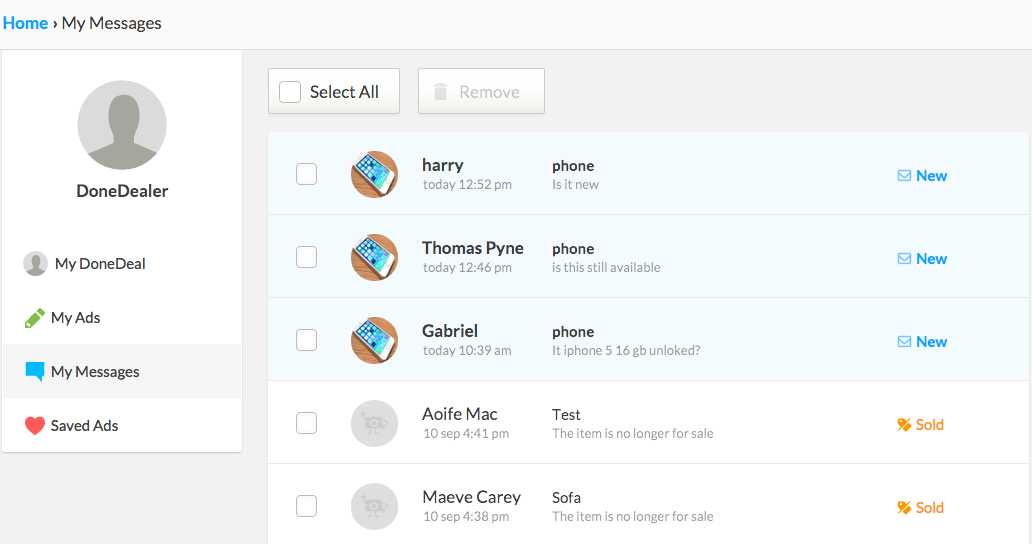Check the box next to harry's message

[x=306, y=174]
